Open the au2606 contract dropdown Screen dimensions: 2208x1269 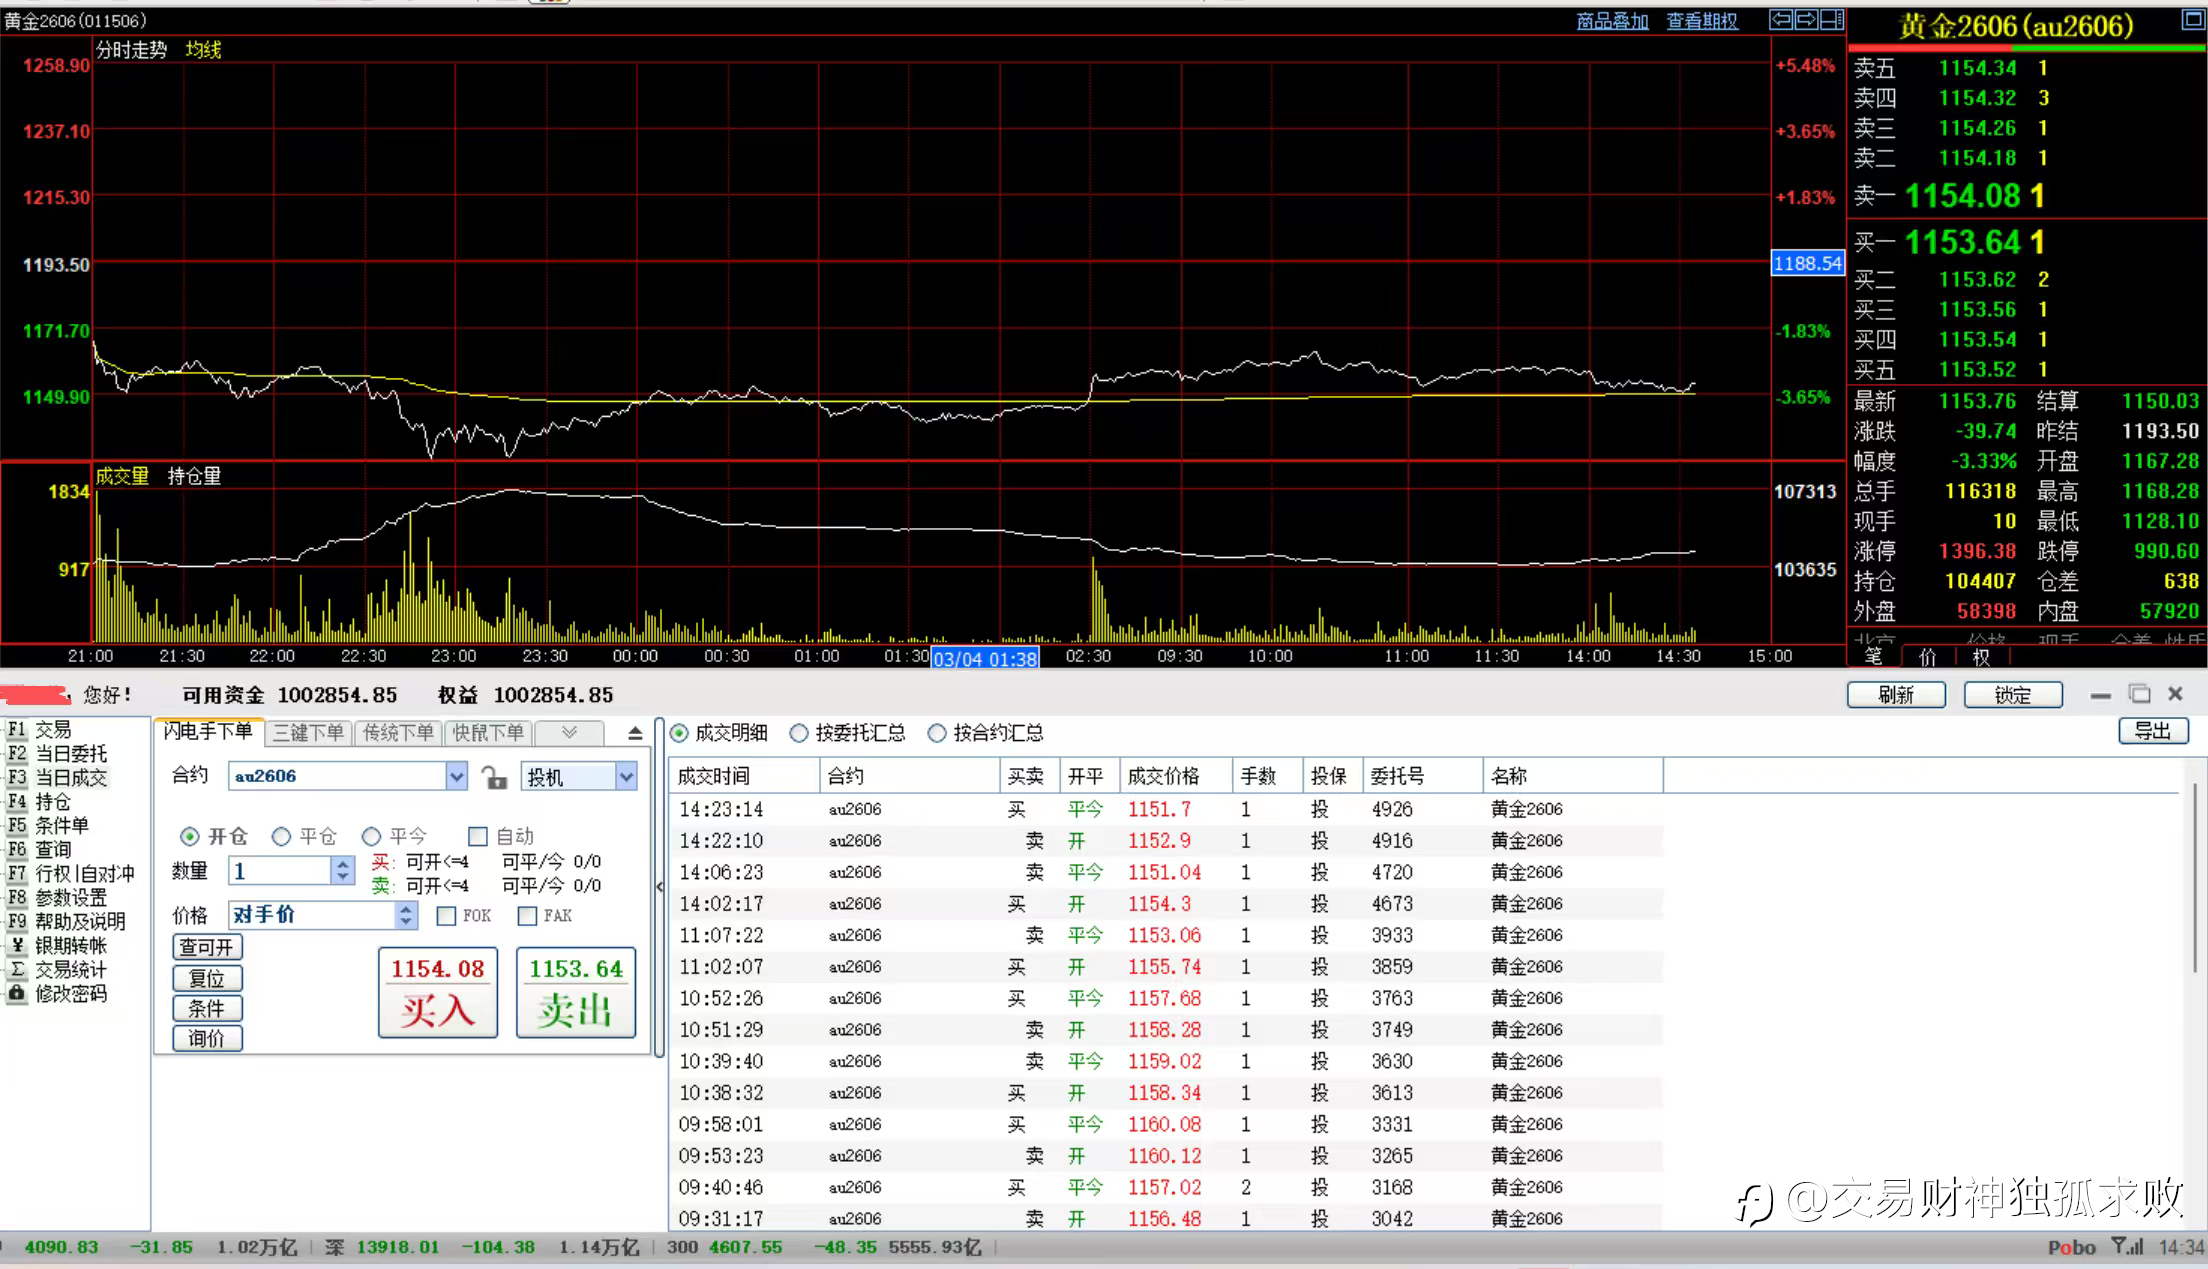tap(456, 776)
